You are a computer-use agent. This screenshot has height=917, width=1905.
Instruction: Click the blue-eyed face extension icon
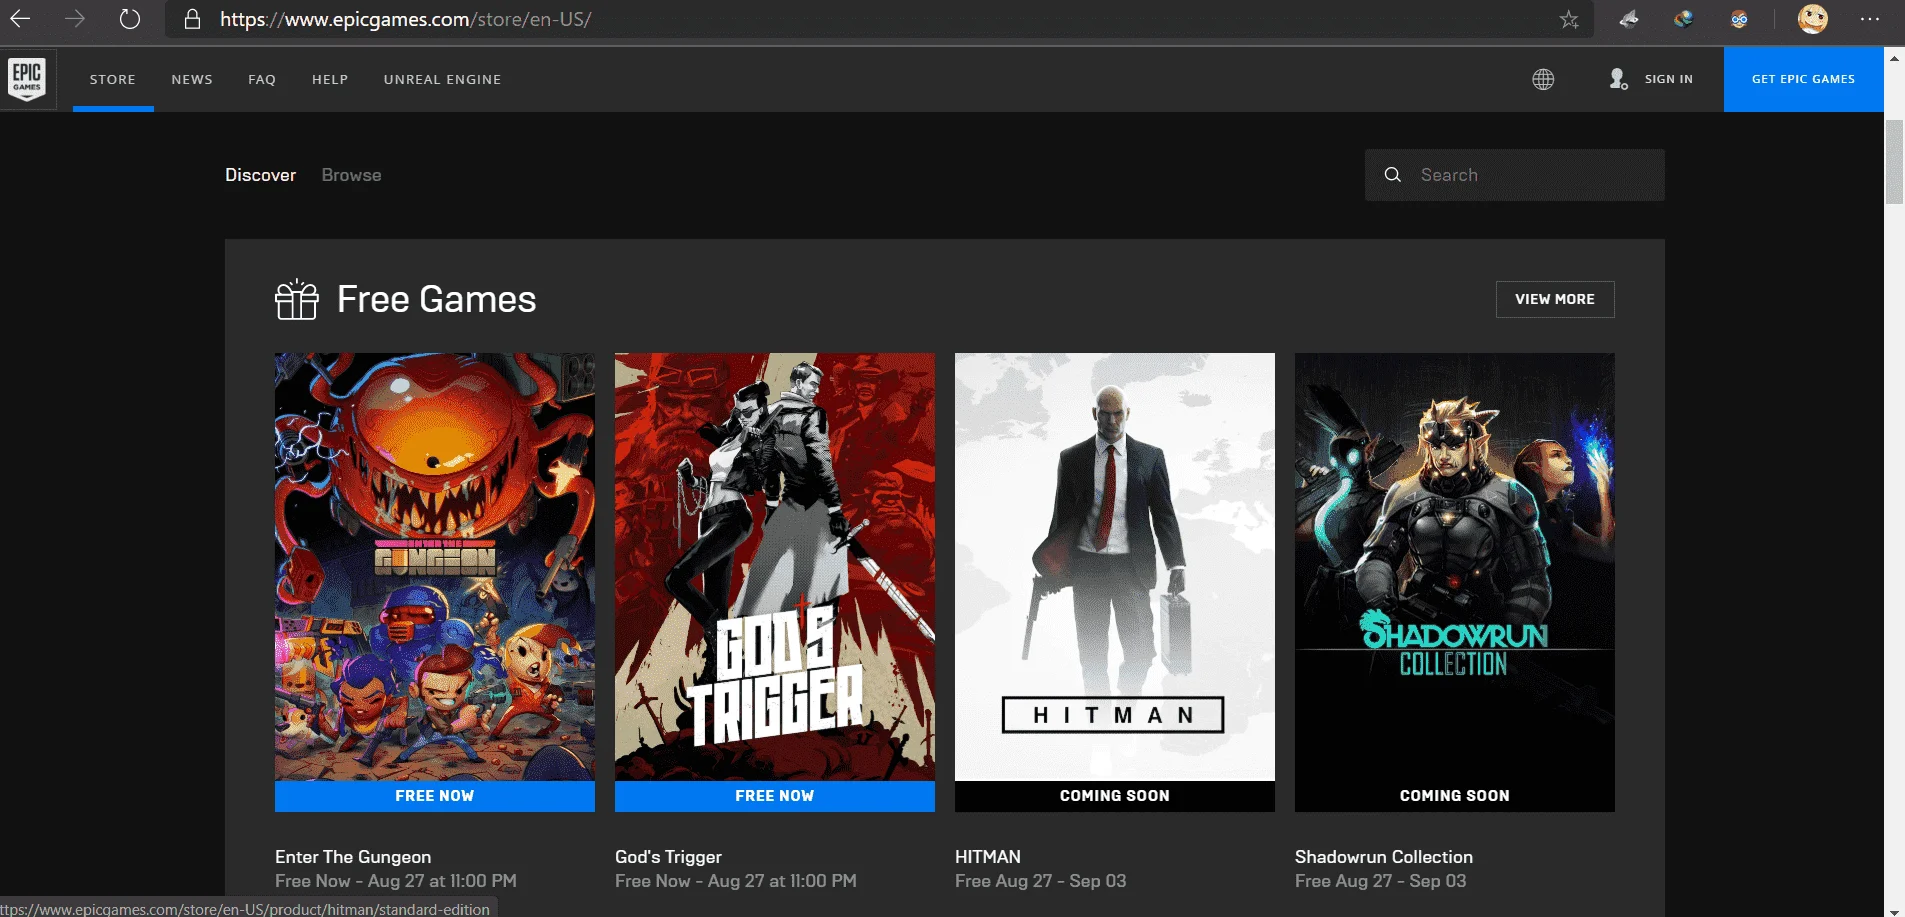(1739, 19)
